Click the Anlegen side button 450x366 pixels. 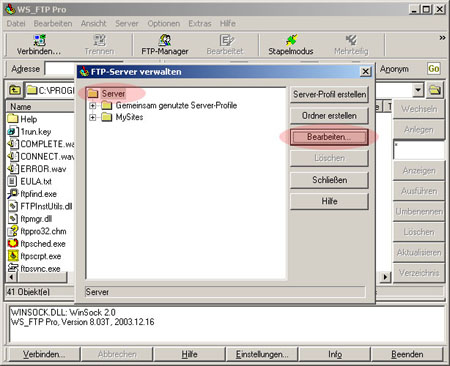(x=419, y=130)
